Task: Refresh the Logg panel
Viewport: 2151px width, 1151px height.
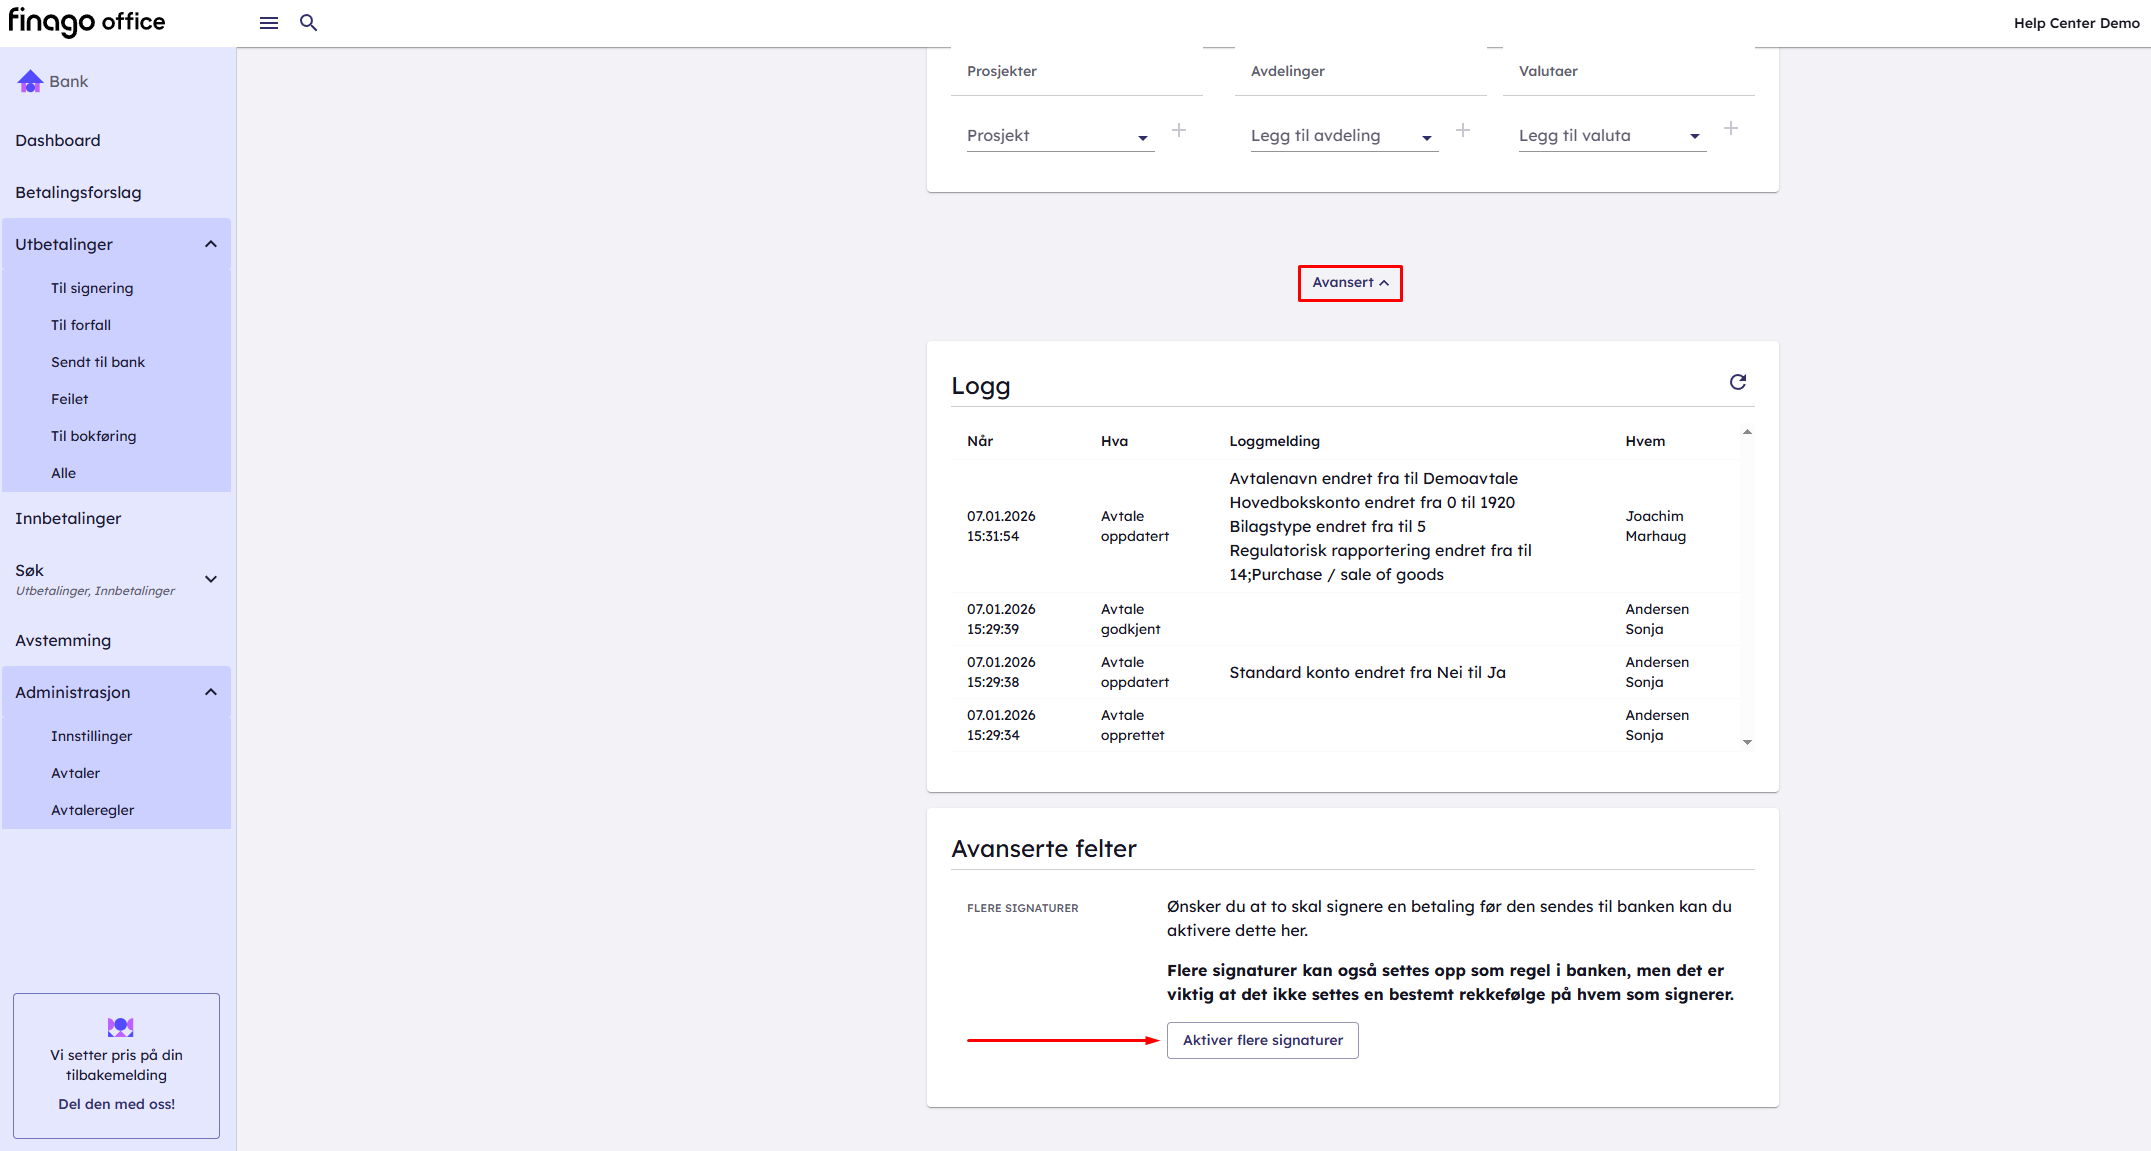Action: click(x=1737, y=382)
